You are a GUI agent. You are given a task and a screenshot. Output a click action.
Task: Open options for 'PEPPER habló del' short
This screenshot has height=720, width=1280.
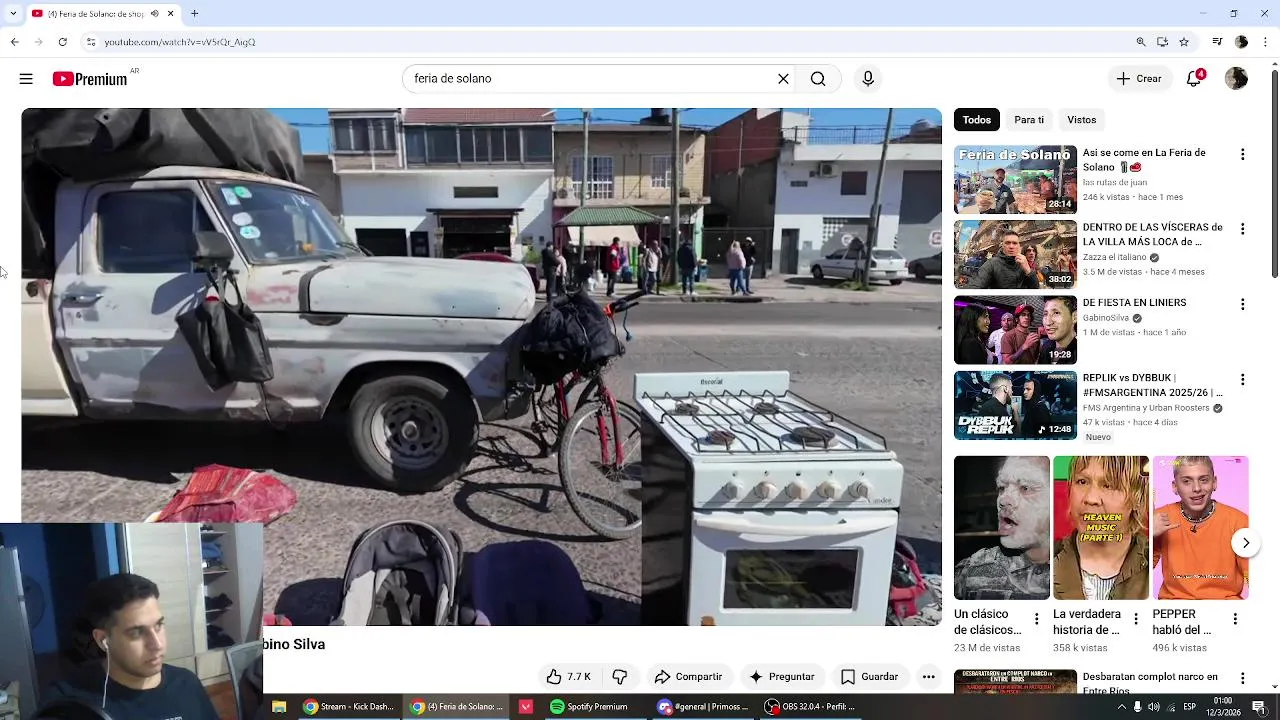point(1235,619)
